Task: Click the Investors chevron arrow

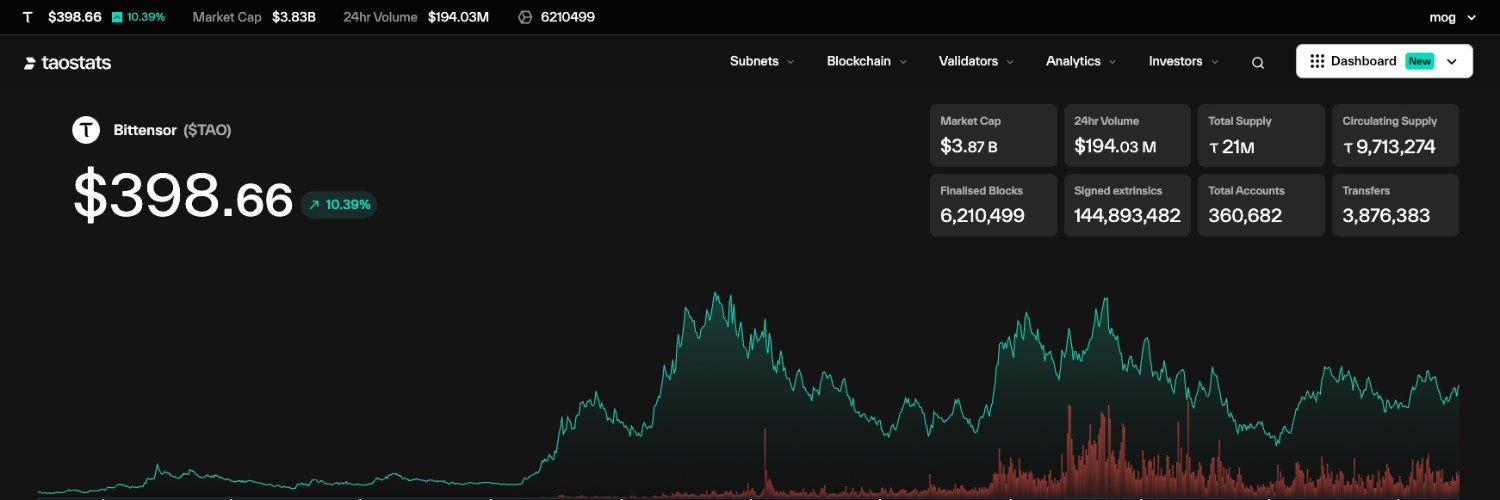Action: click(x=1215, y=62)
